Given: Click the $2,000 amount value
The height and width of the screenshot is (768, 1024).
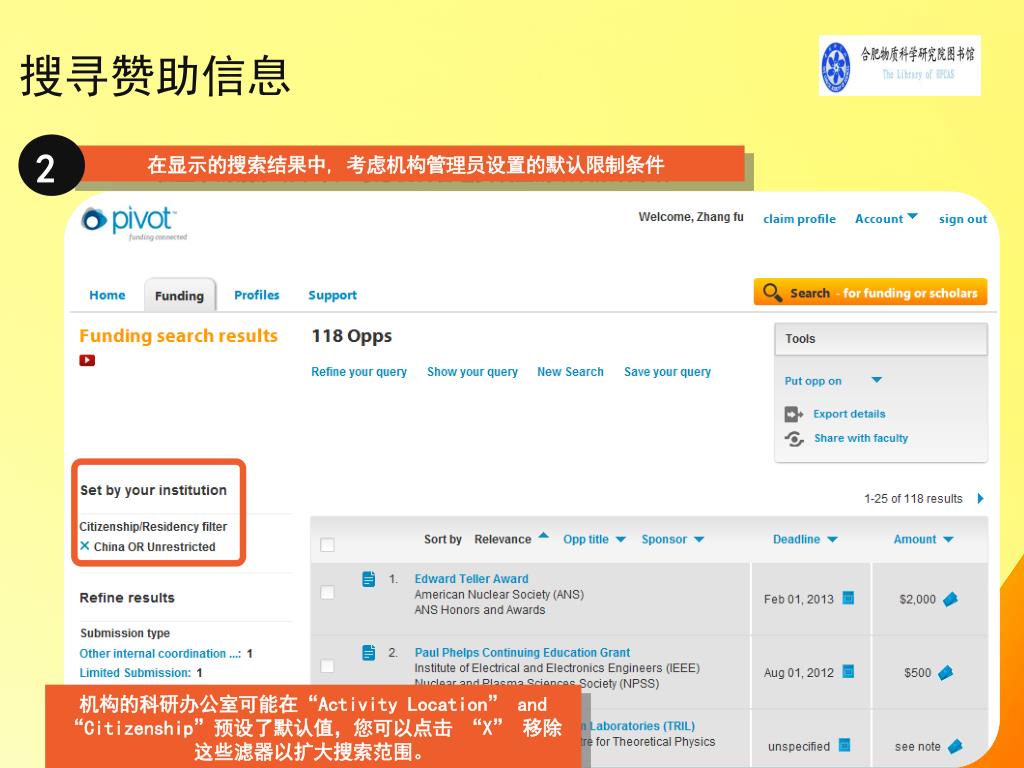Looking at the screenshot, I should coord(918,599).
